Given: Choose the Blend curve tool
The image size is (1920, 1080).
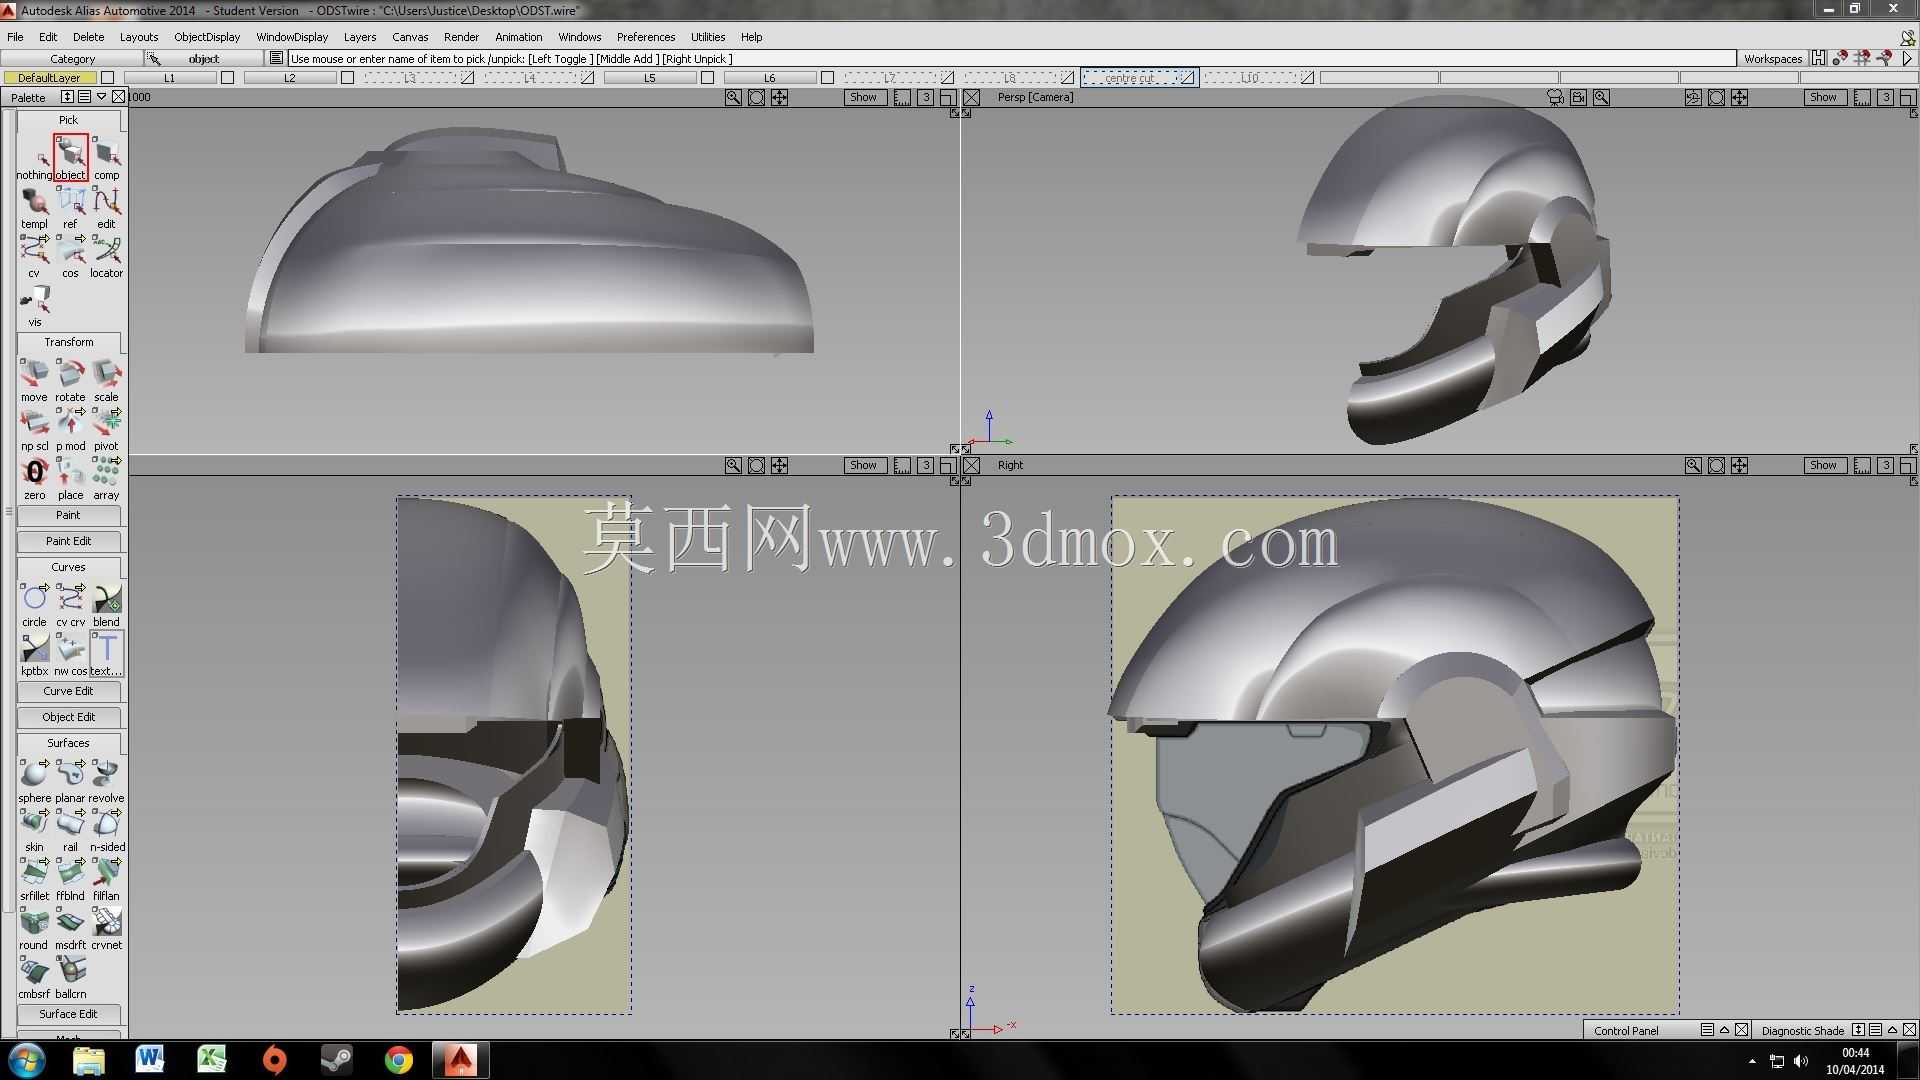Looking at the screenshot, I should [x=106, y=606].
